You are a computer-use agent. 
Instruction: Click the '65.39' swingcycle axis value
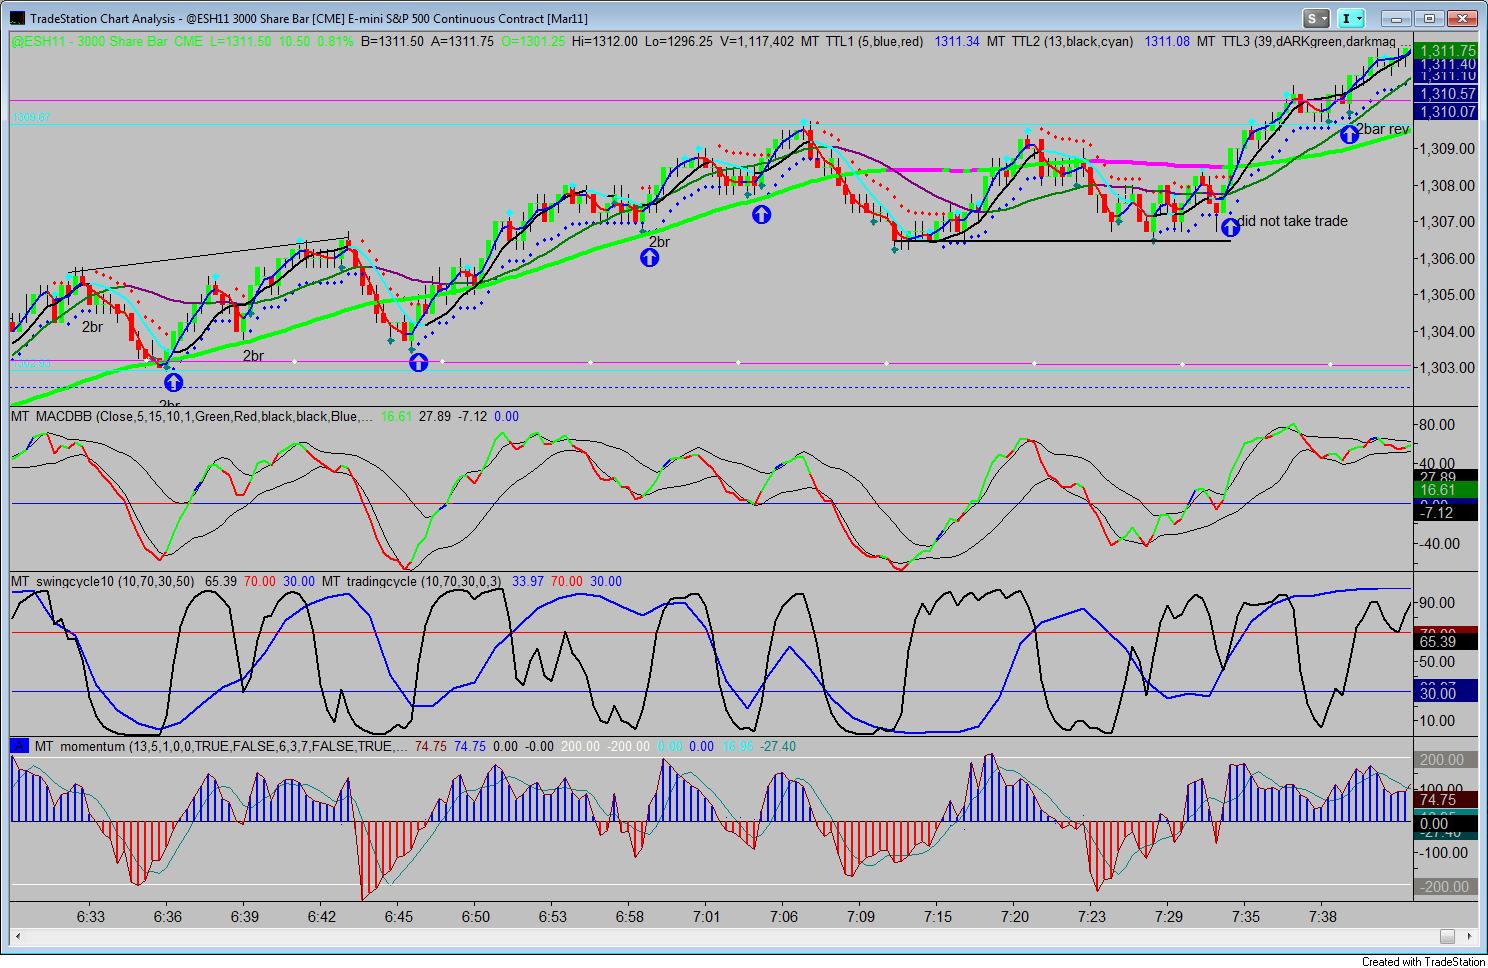[x=1447, y=642]
